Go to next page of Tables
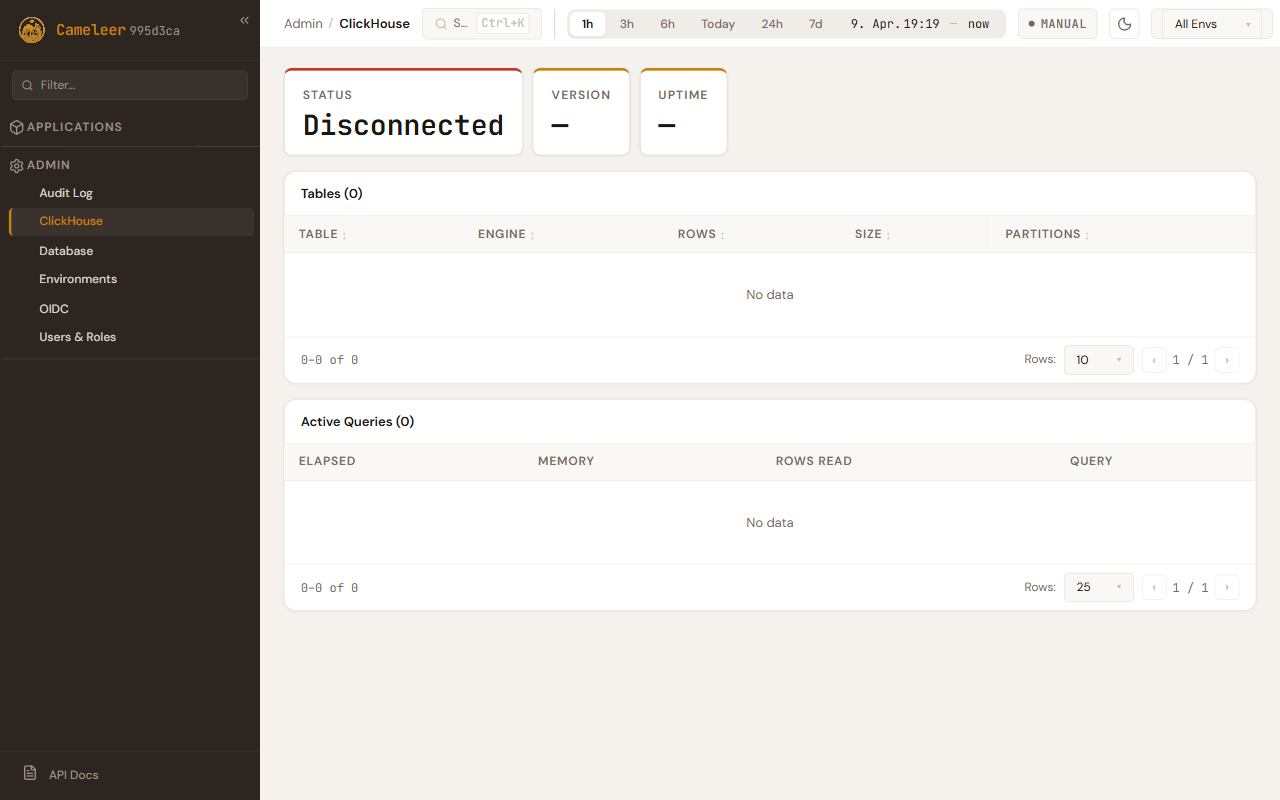 [x=1227, y=360]
